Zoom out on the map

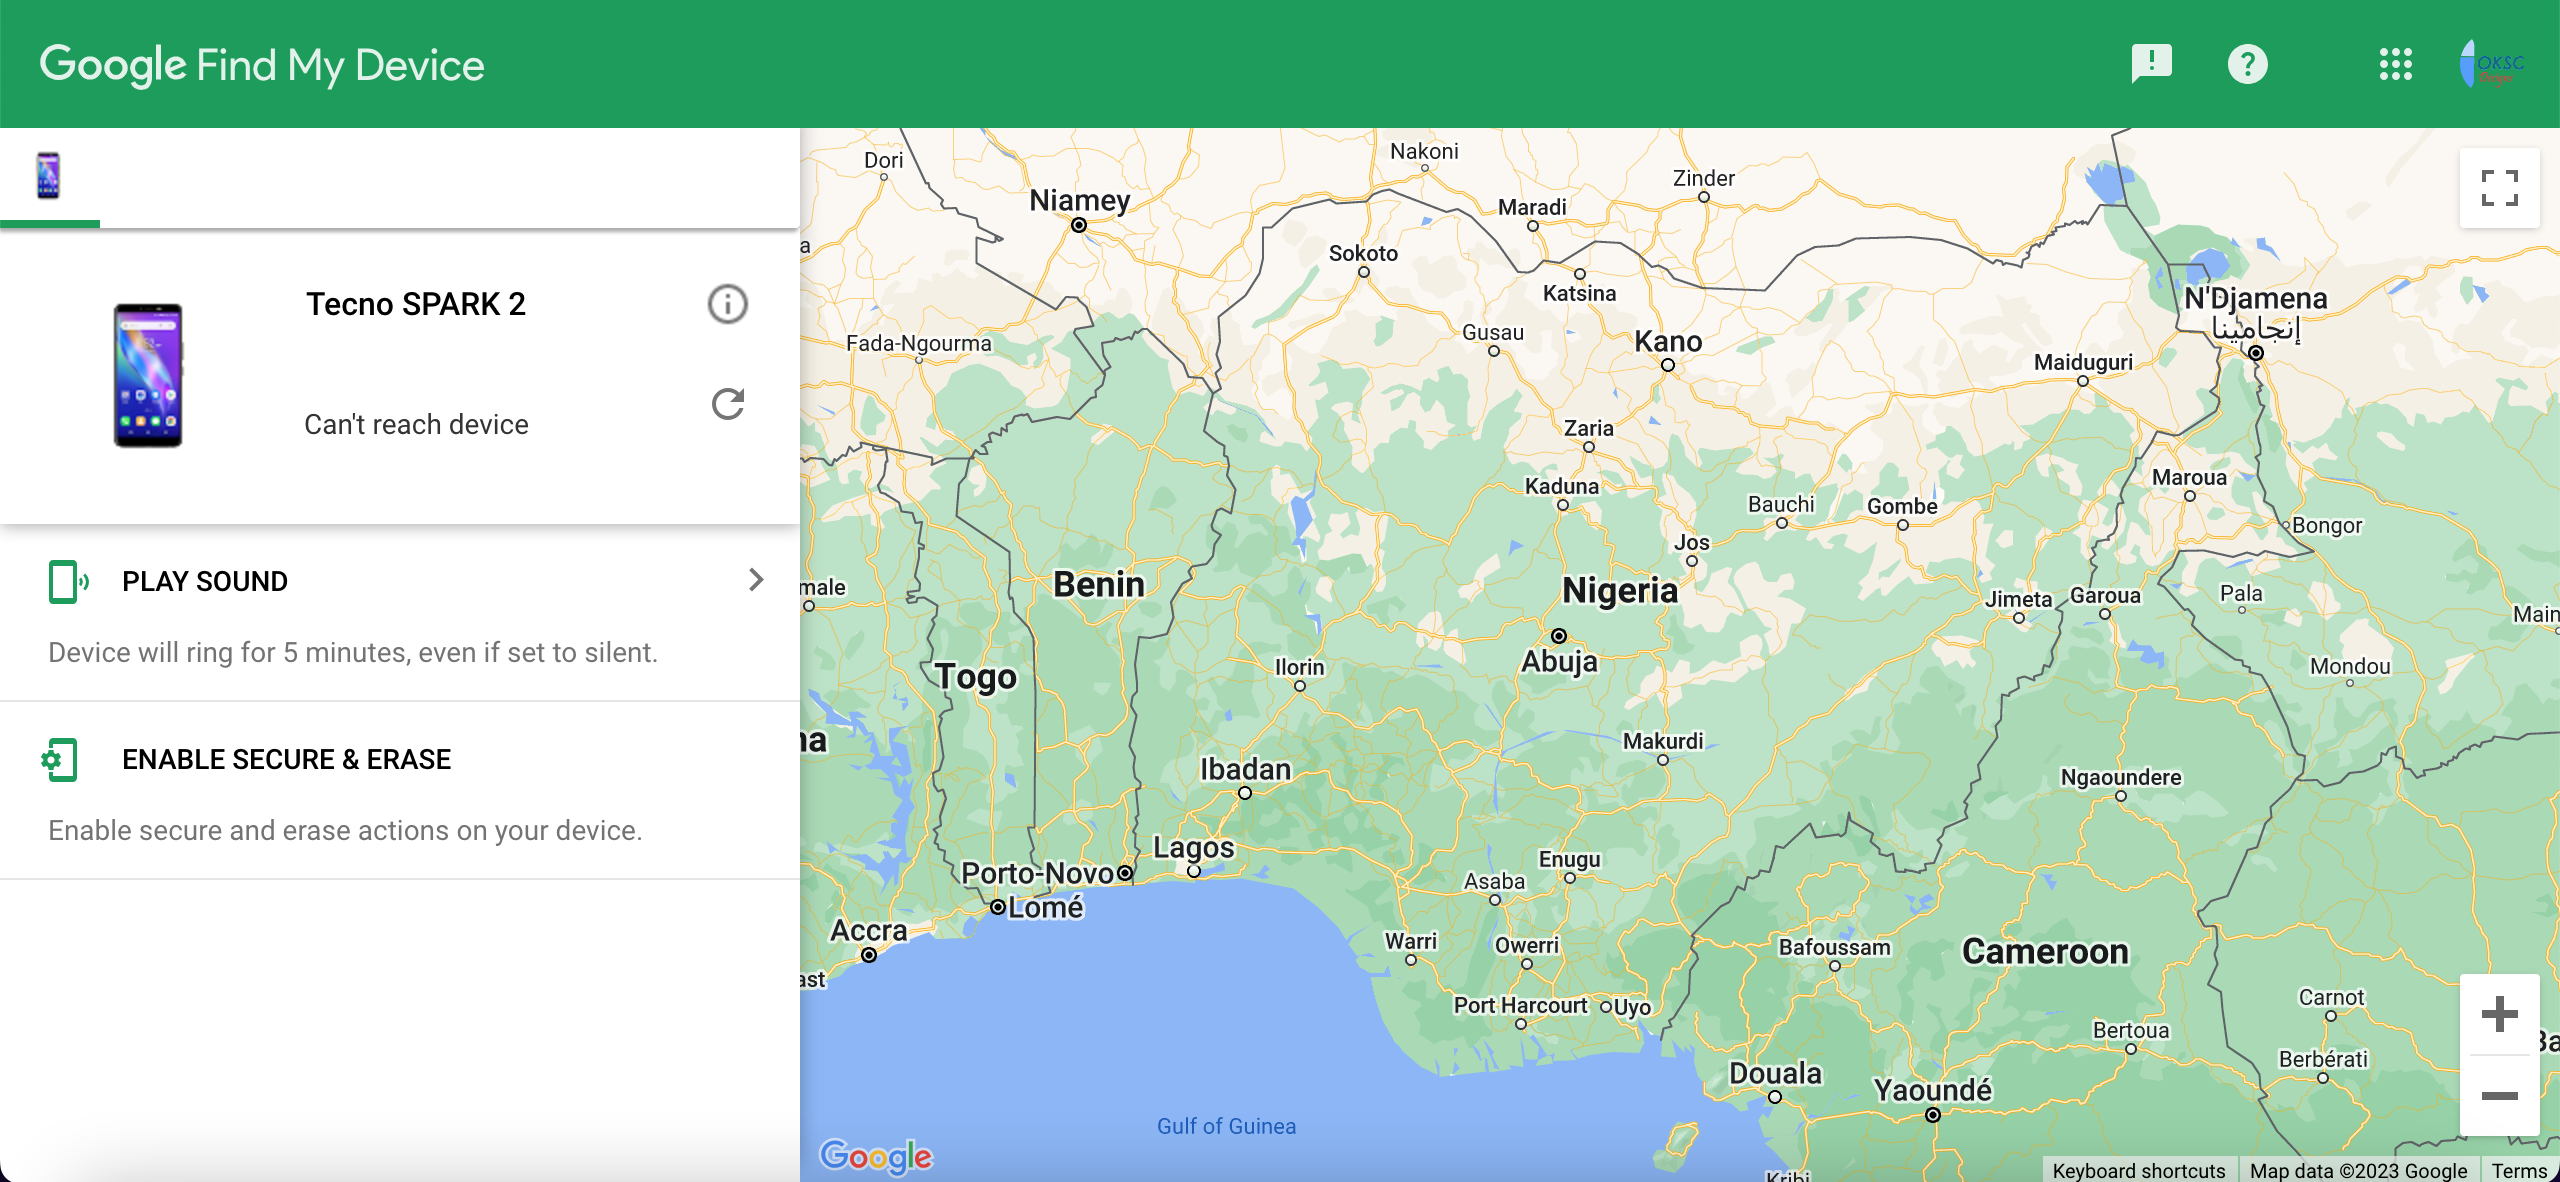point(2499,1096)
